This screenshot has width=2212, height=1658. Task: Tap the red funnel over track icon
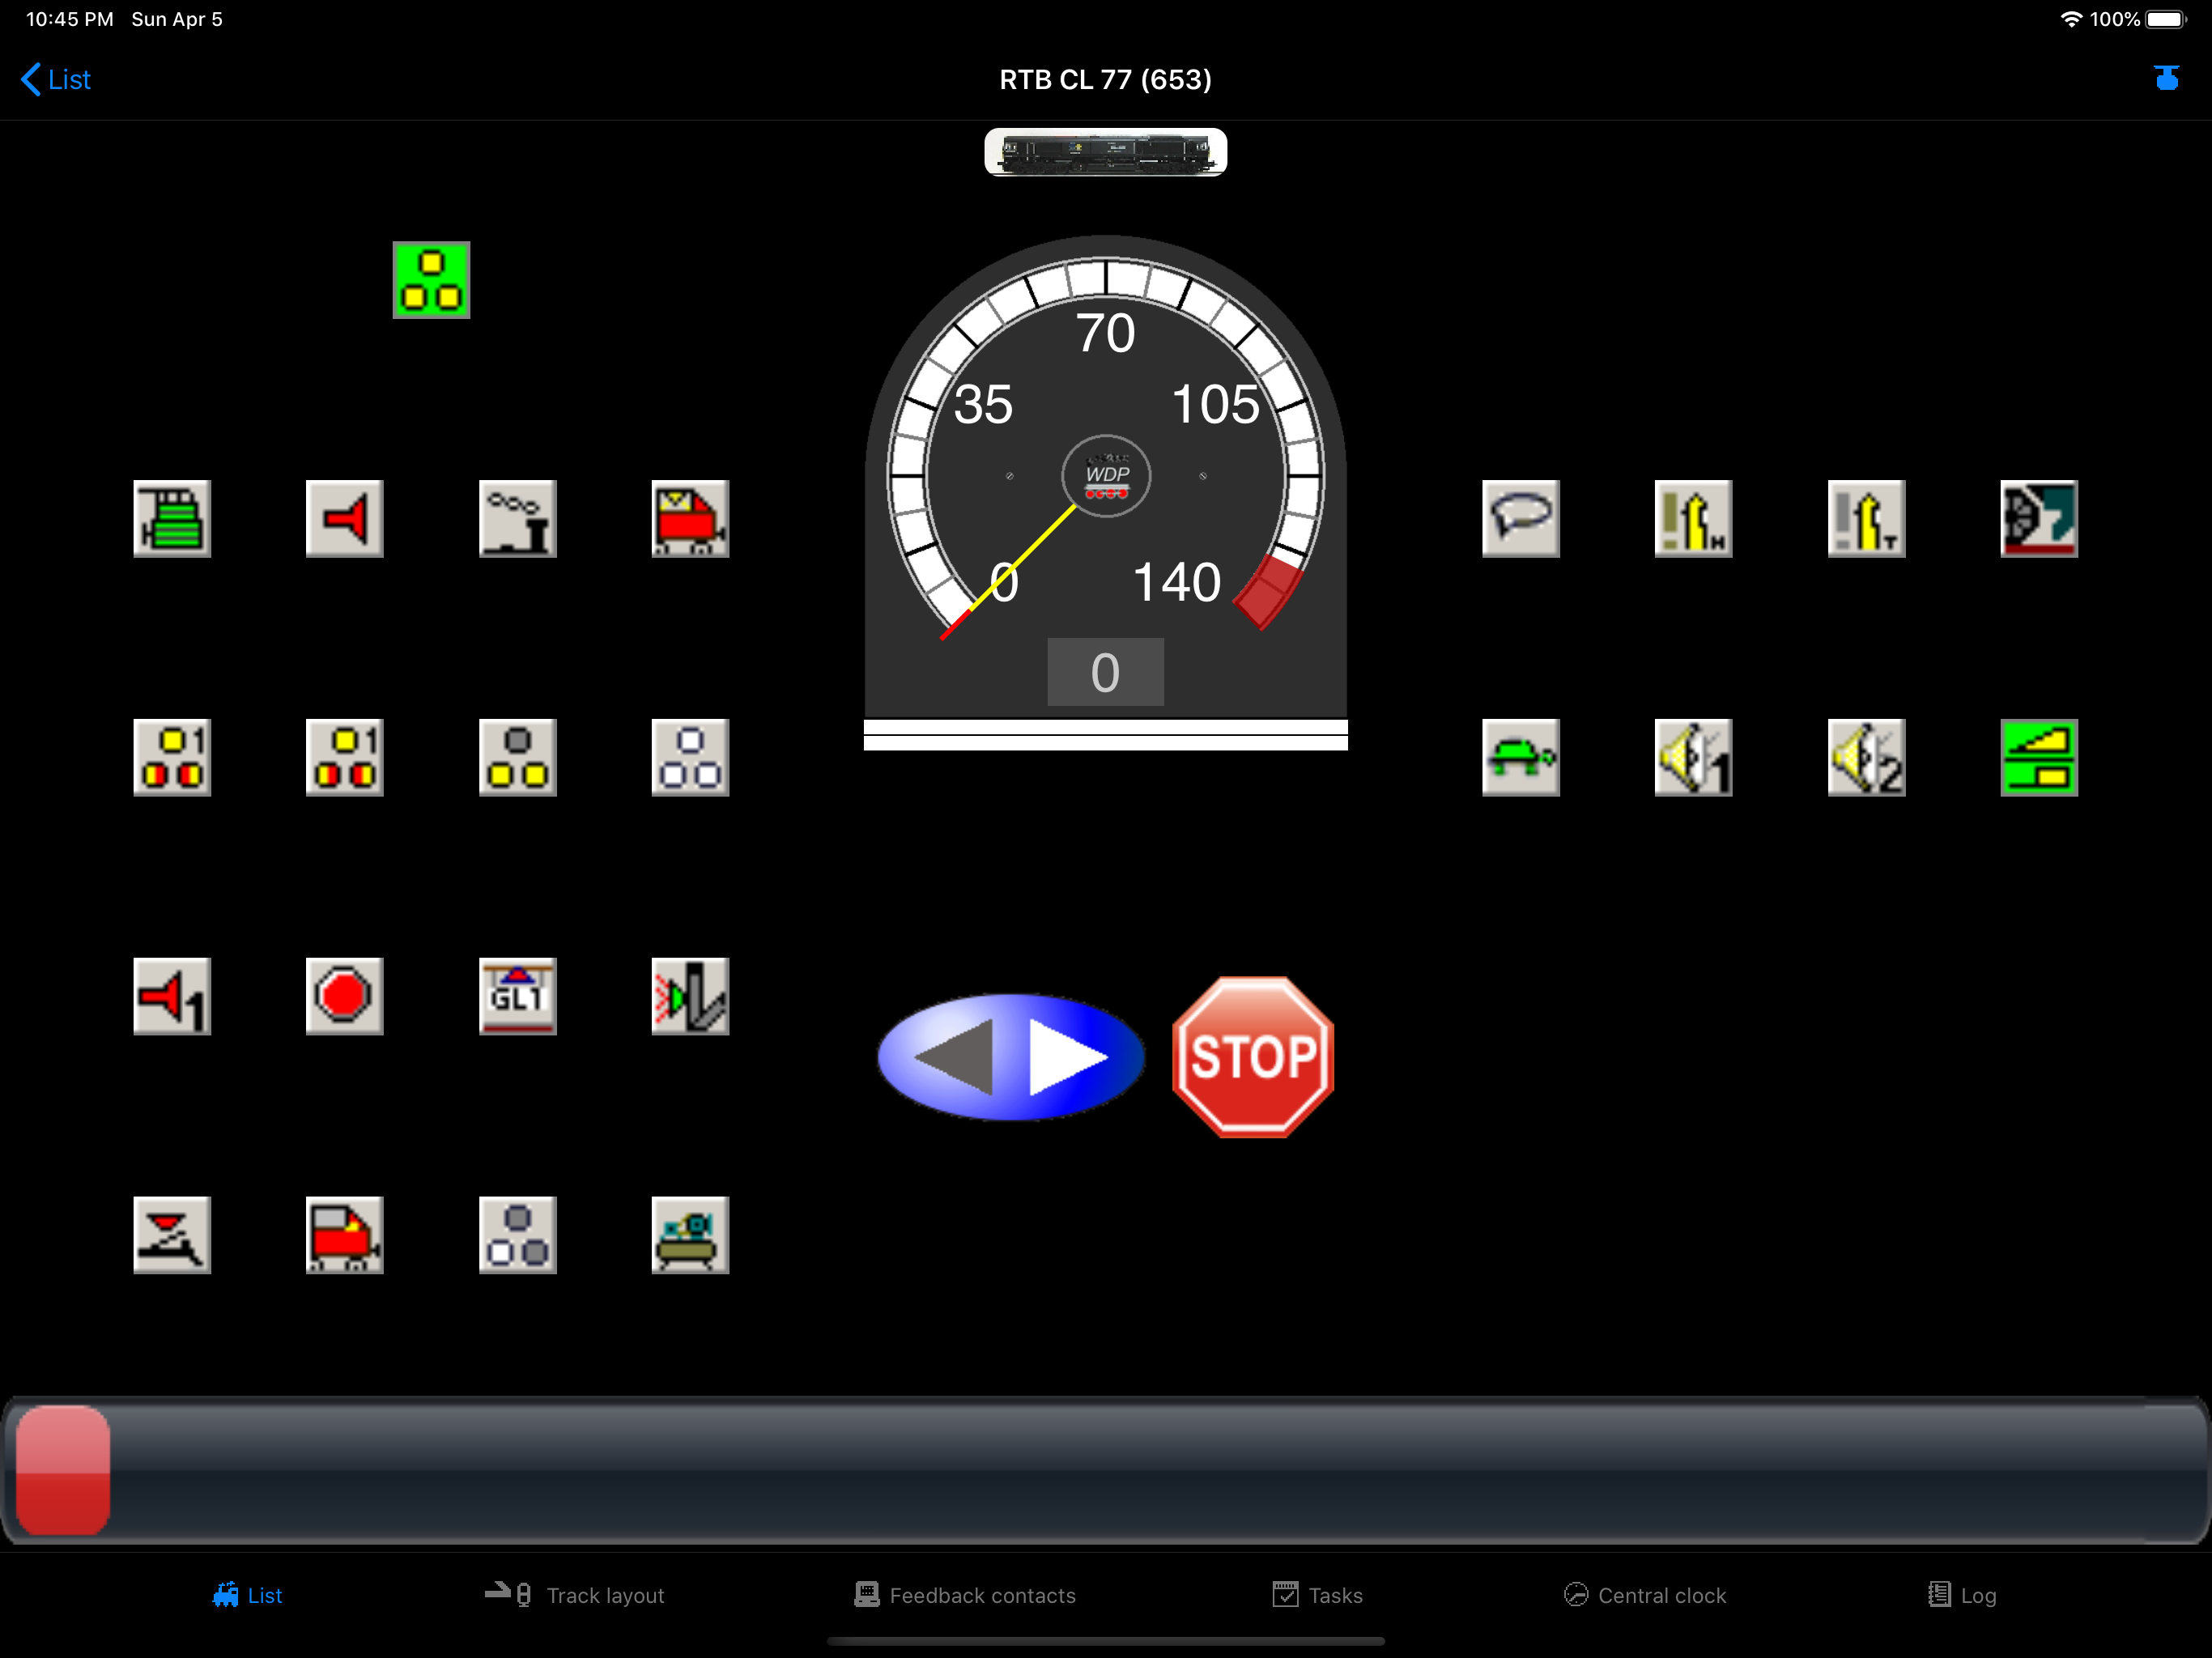172,1235
